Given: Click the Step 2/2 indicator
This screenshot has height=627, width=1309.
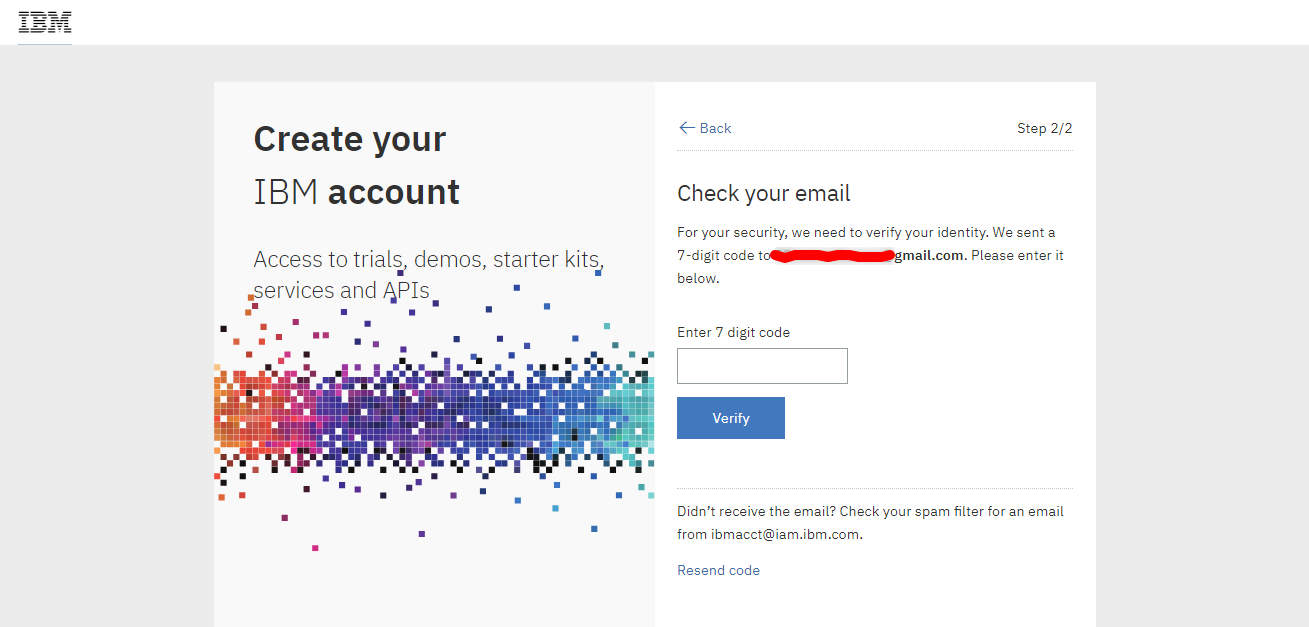Looking at the screenshot, I should (1044, 128).
